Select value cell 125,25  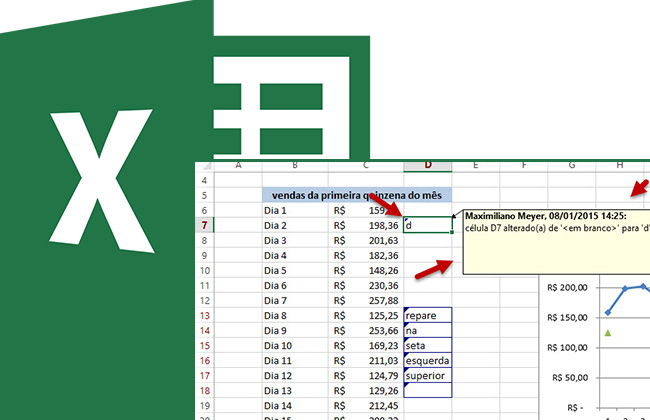pyautogui.click(x=366, y=316)
